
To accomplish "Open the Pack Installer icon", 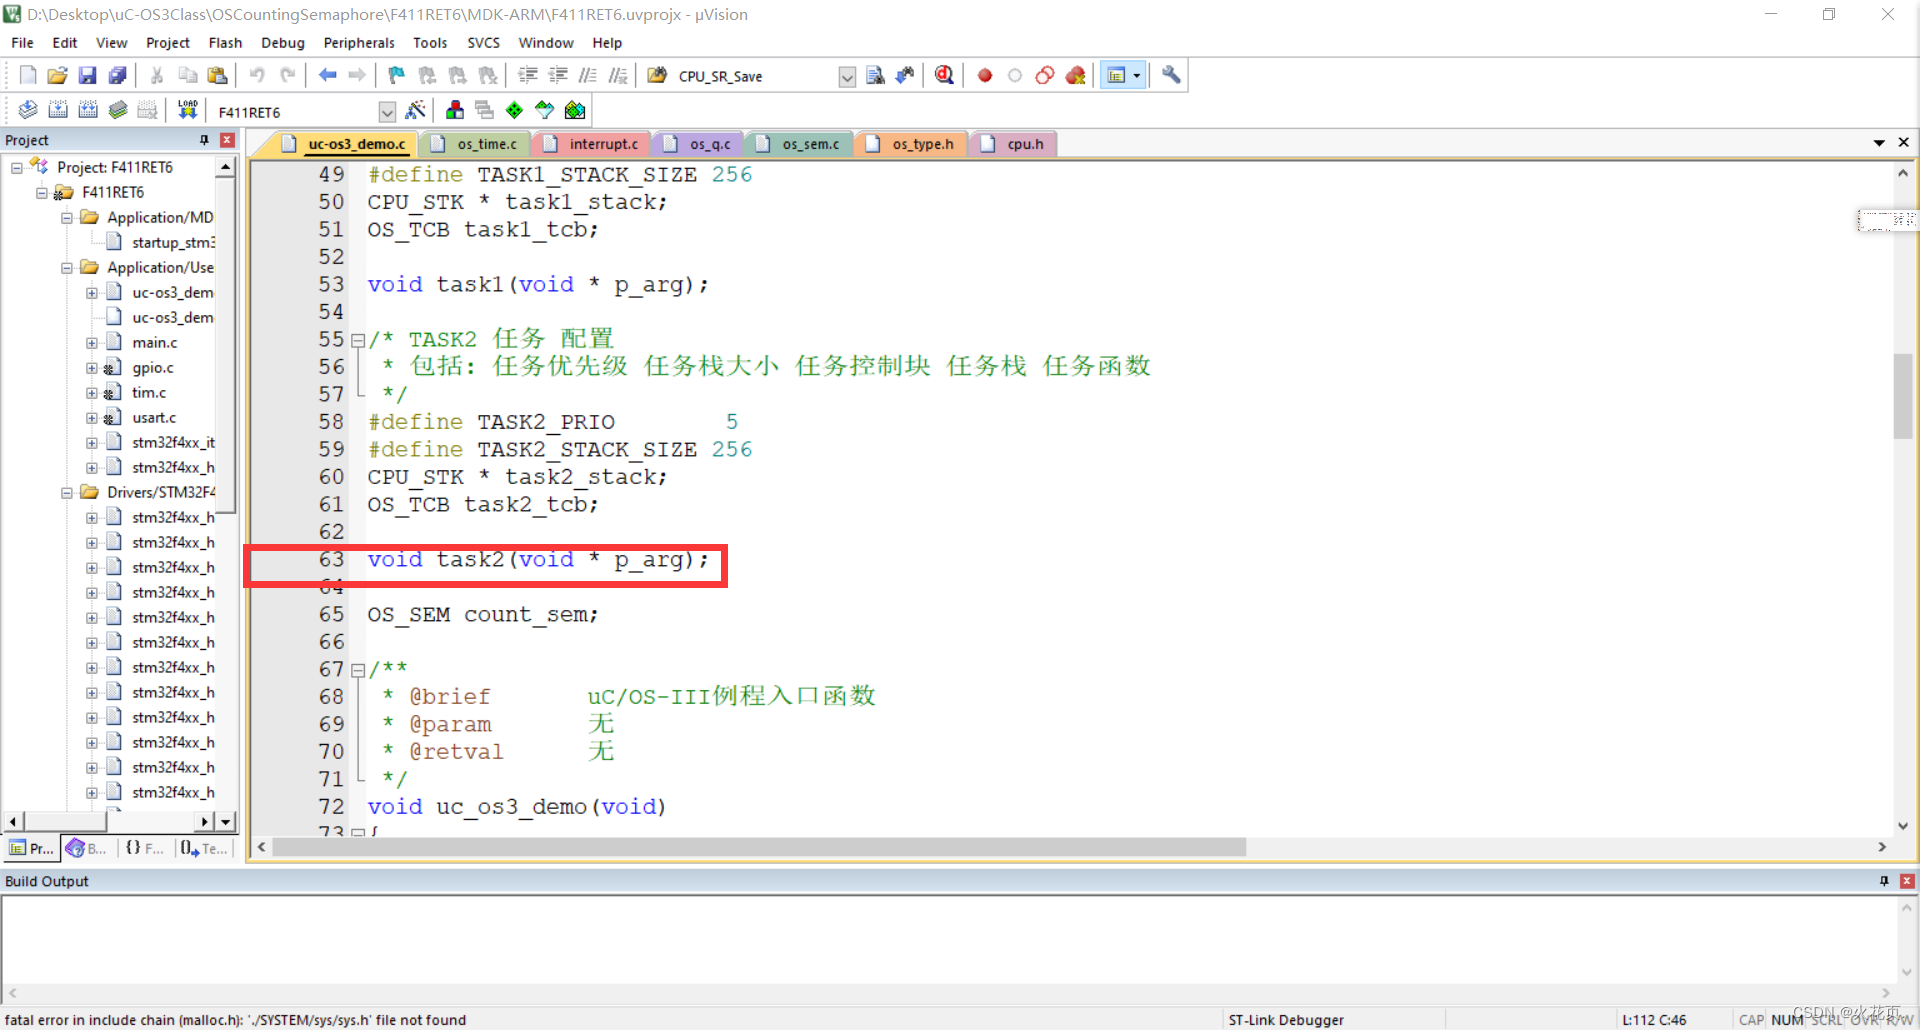I will [x=575, y=110].
